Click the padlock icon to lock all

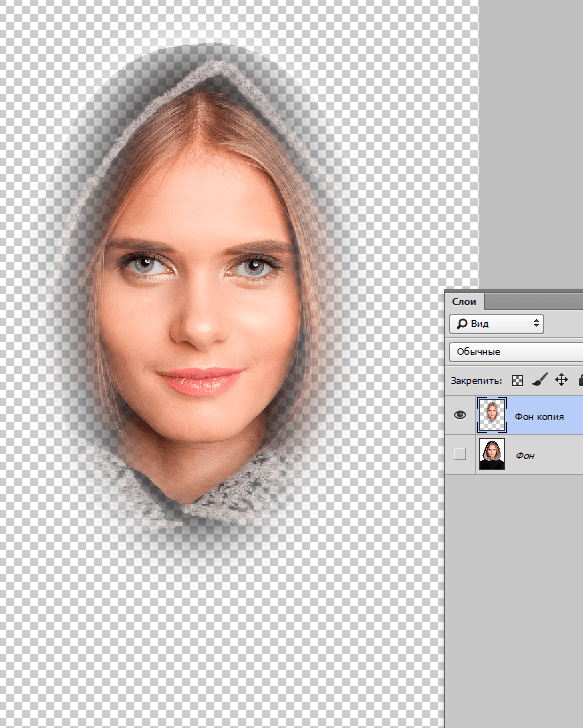tap(580, 380)
